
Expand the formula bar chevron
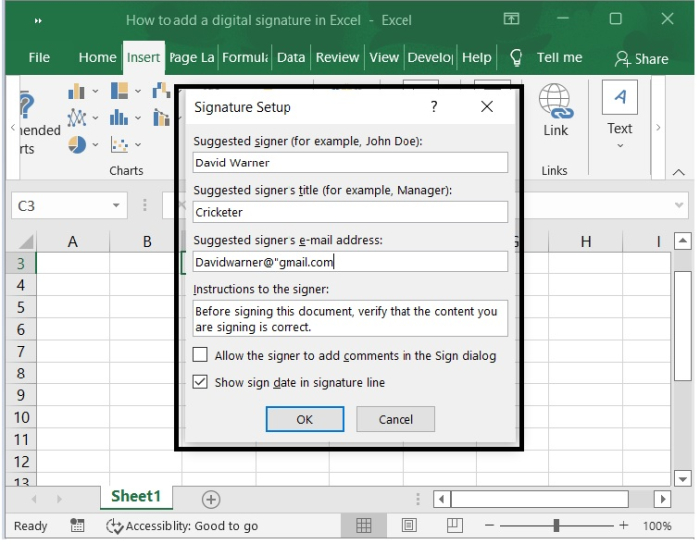(x=679, y=205)
